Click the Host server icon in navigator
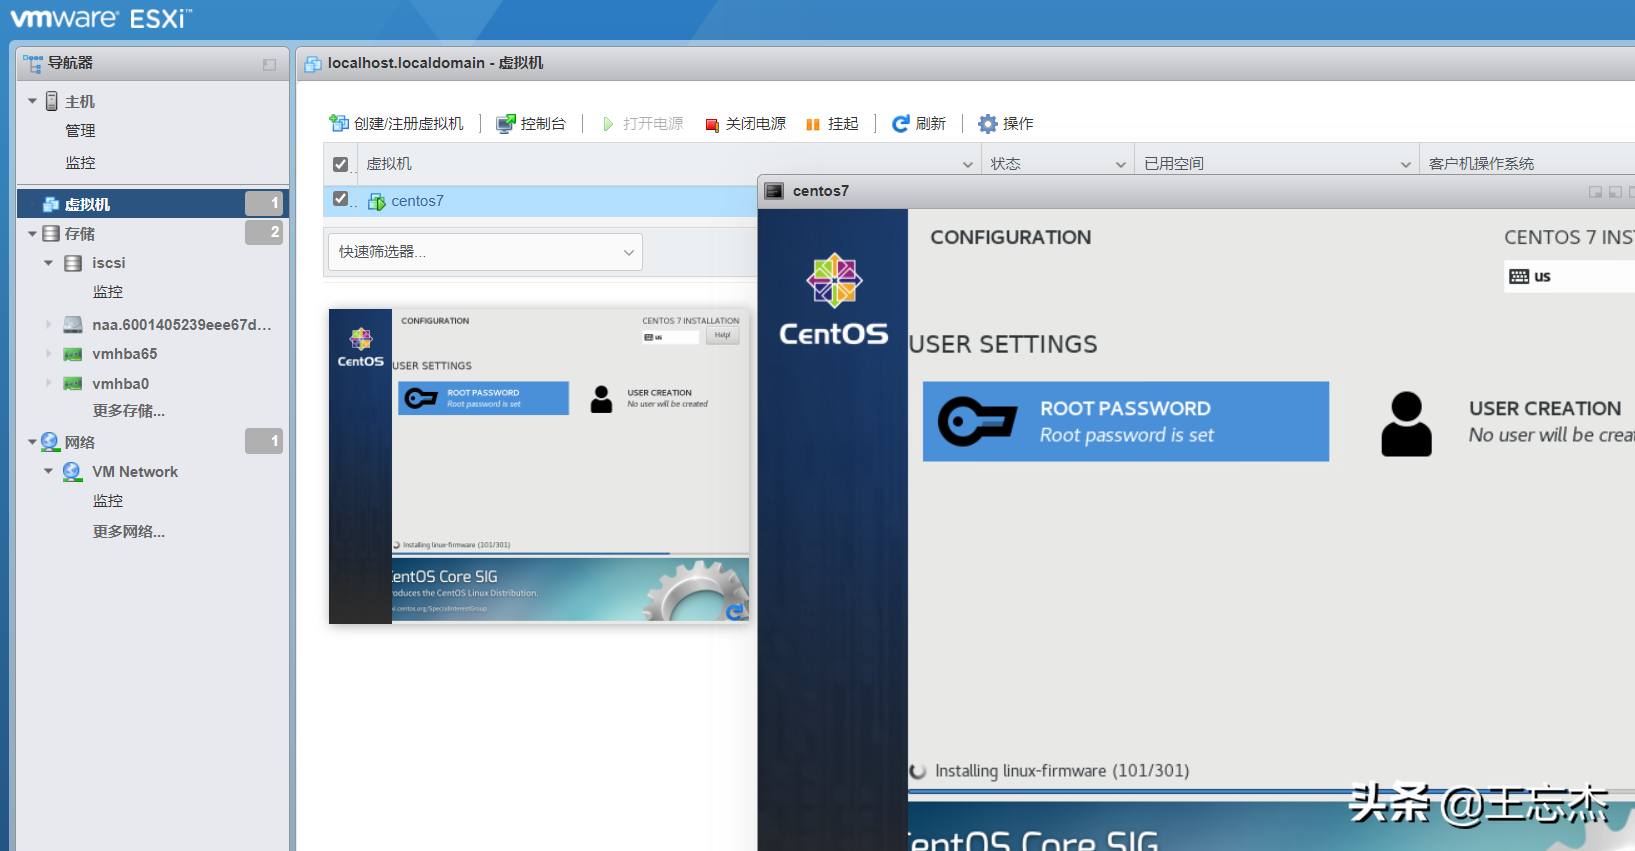The height and width of the screenshot is (851, 1635). pos(52,101)
